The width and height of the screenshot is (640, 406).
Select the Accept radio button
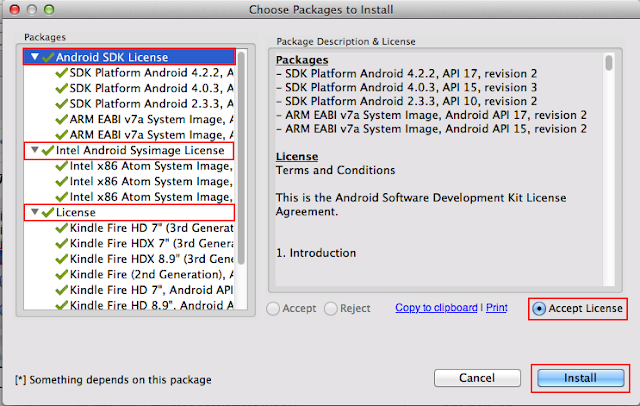273,309
